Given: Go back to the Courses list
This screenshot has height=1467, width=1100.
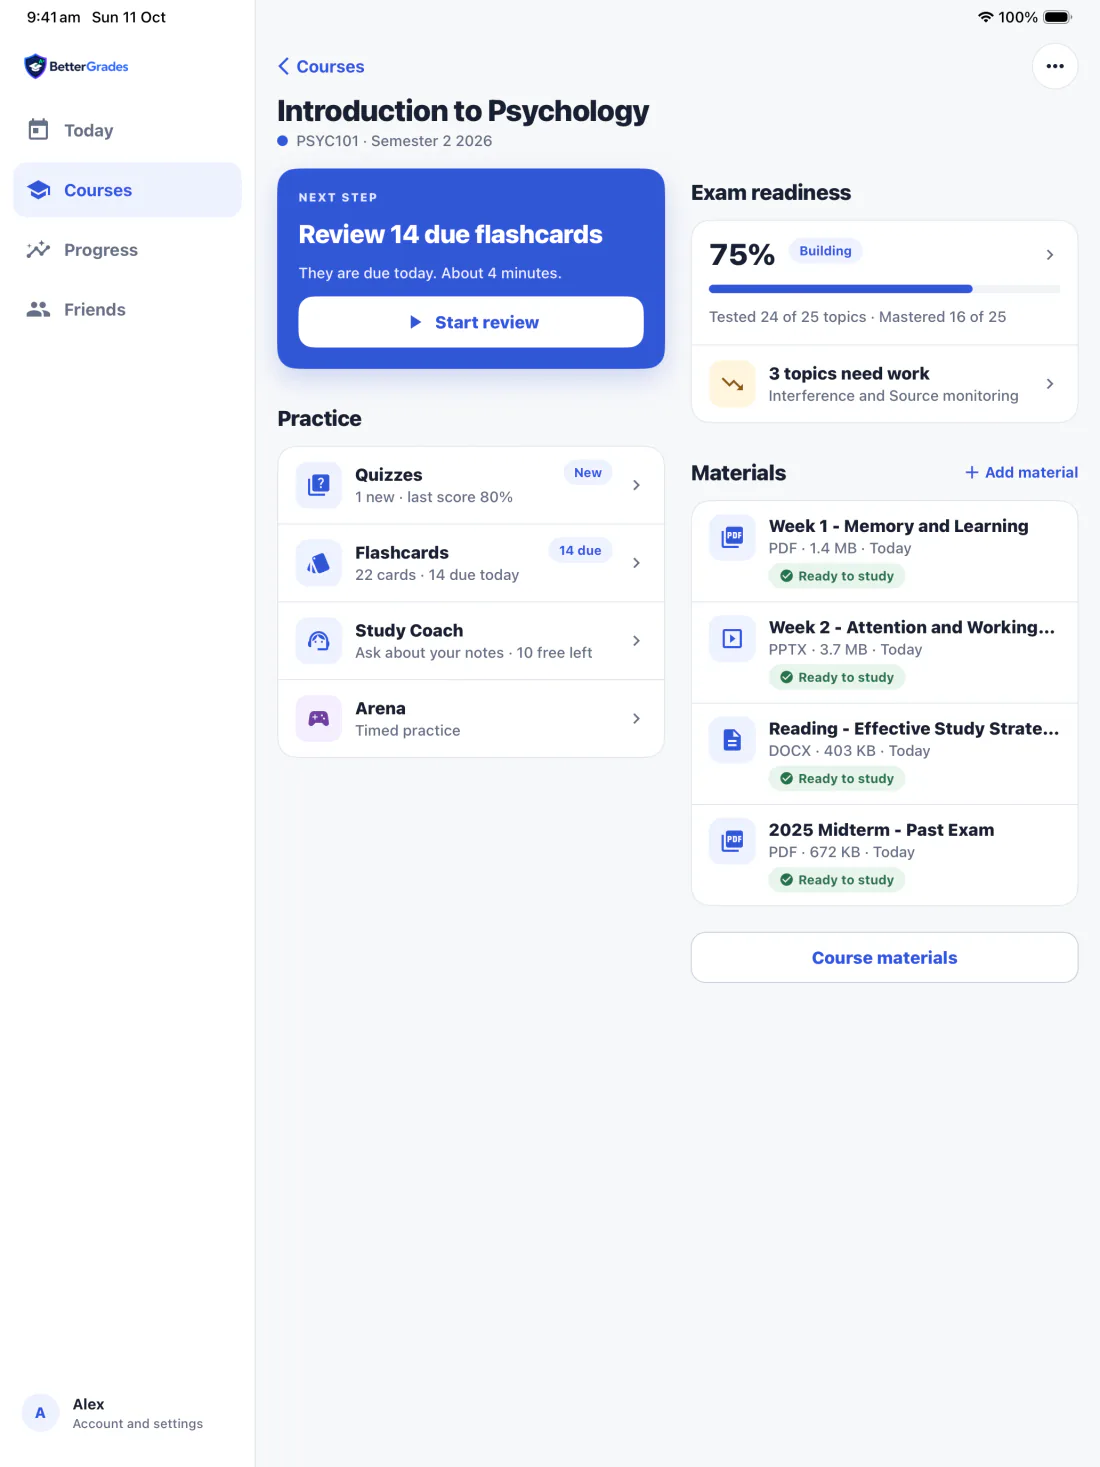Looking at the screenshot, I should tap(321, 66).
